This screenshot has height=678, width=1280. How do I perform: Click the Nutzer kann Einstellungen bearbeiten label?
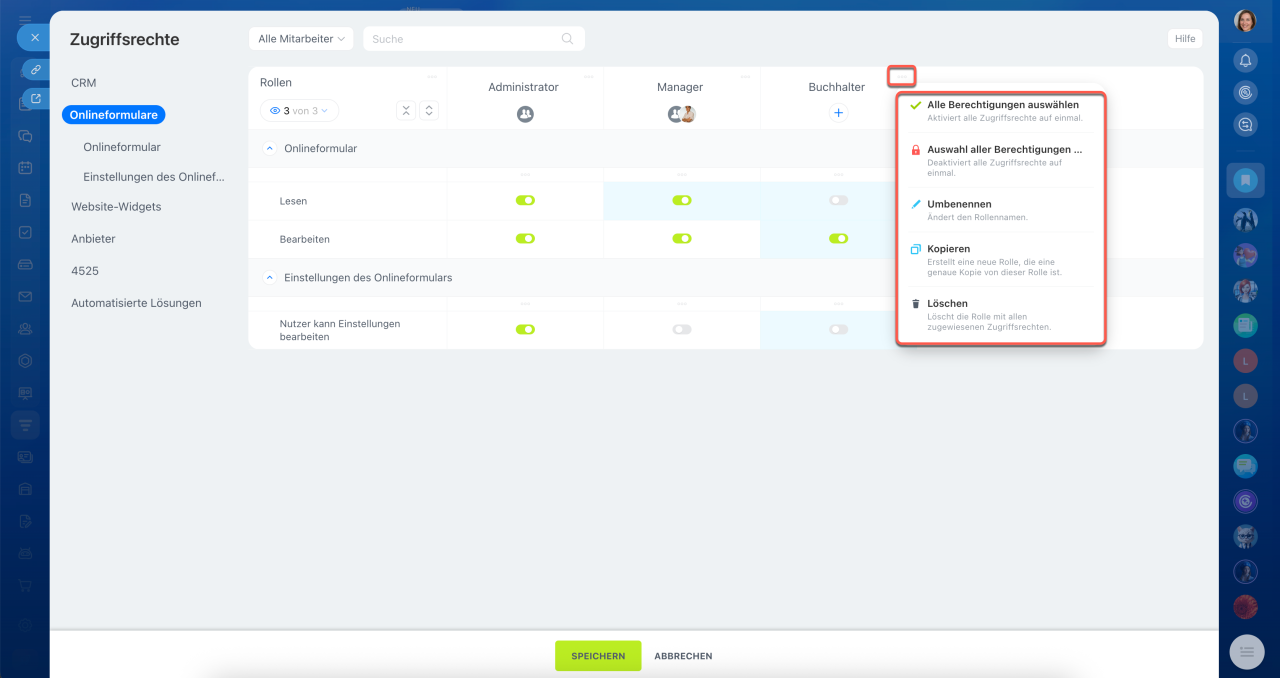click(340, 330)
